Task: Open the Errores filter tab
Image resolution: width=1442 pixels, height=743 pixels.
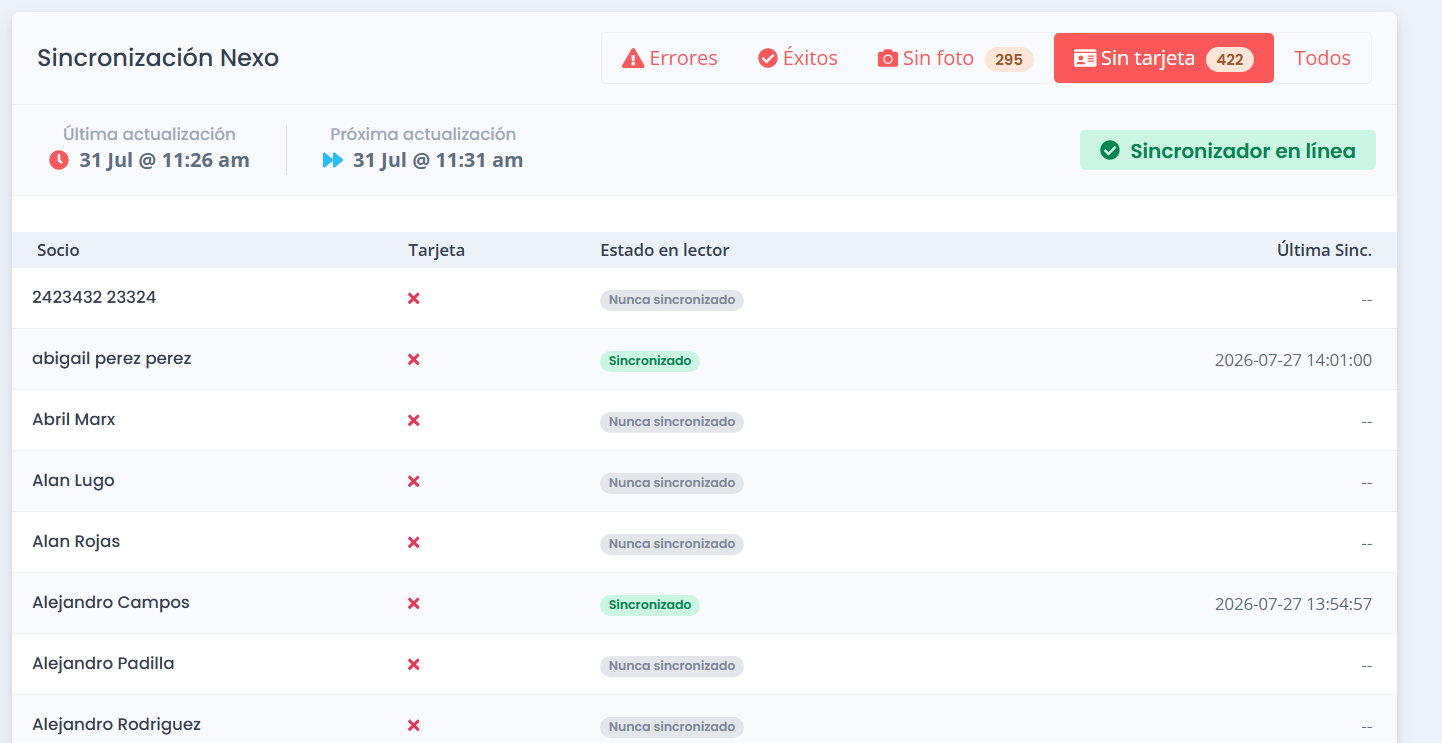Action: point(670,58)
